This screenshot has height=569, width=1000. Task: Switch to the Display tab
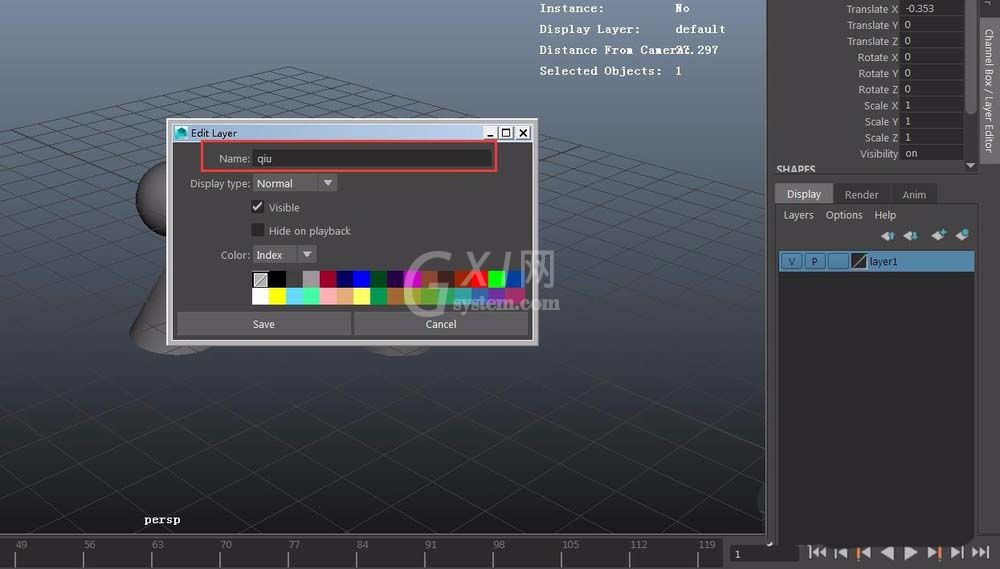coord(804,194)
